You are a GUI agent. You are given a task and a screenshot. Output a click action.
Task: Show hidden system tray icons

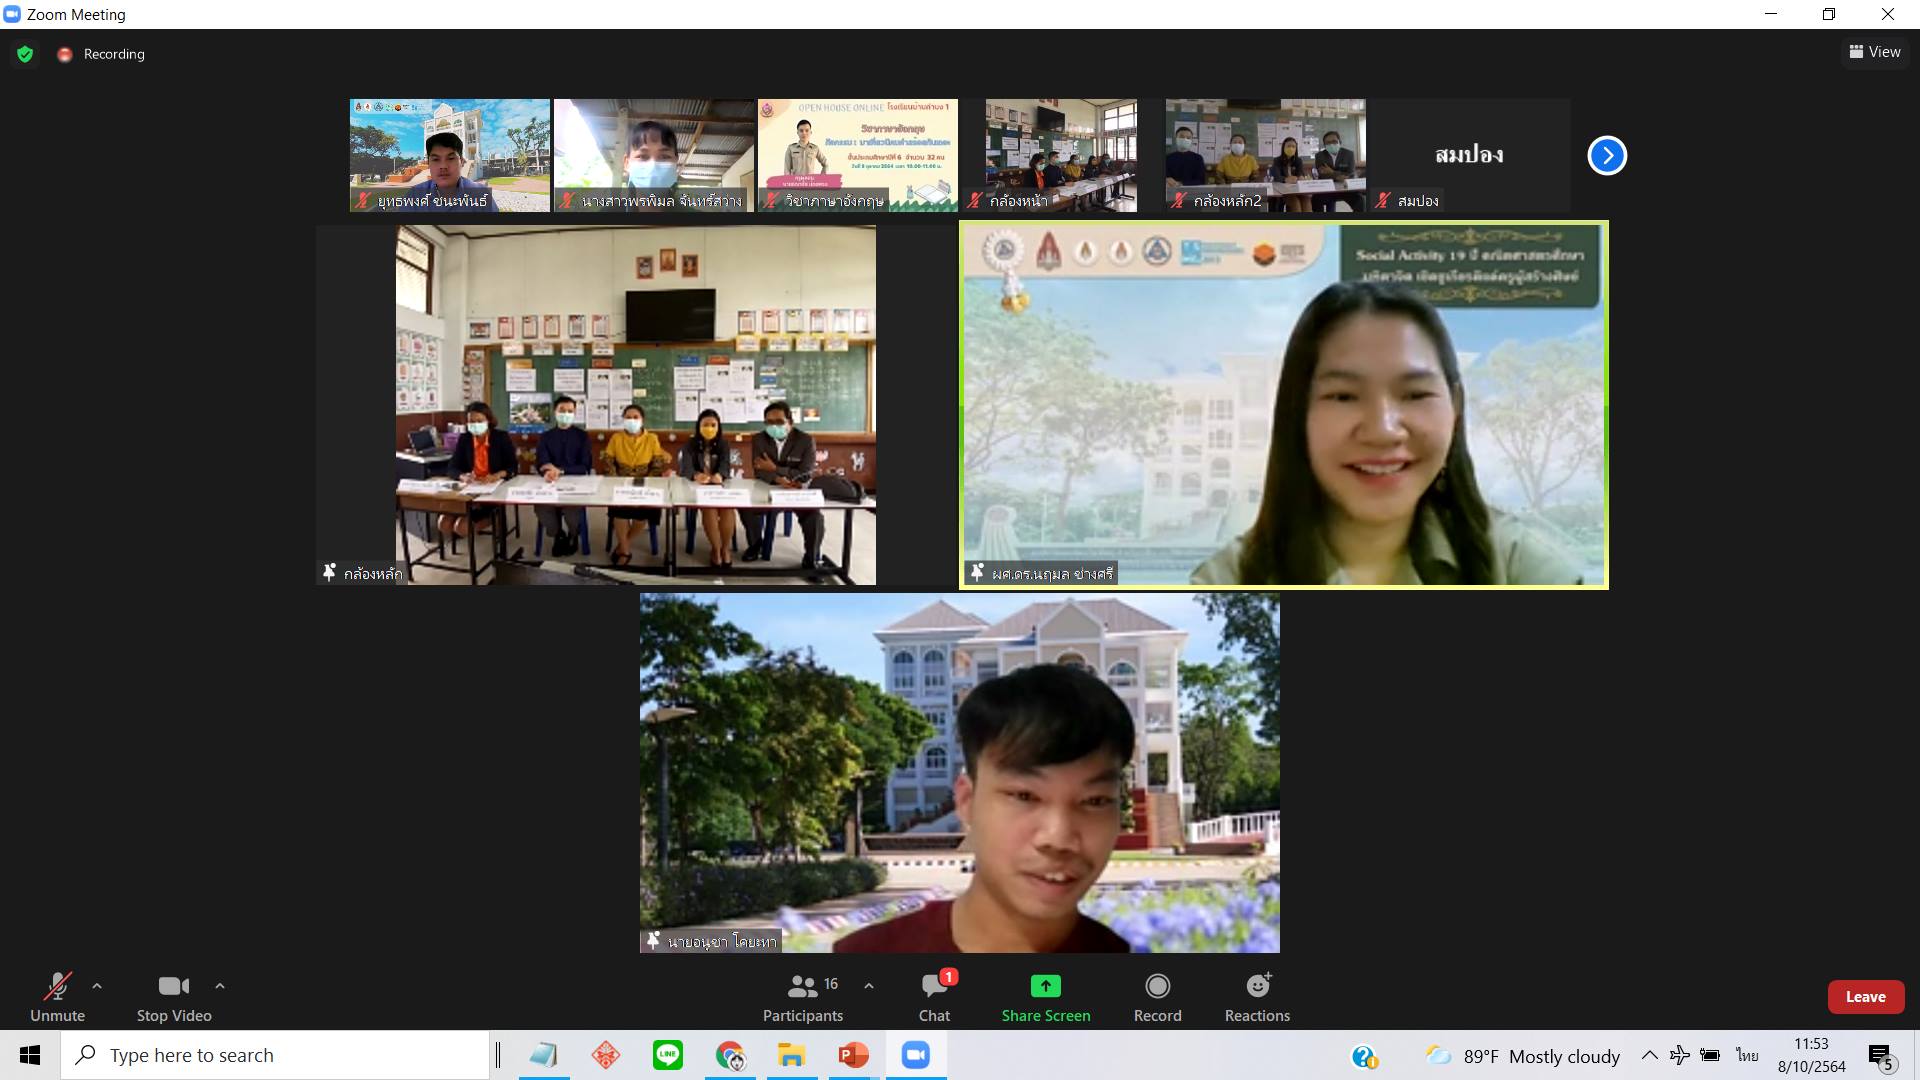[1649, 1055]
